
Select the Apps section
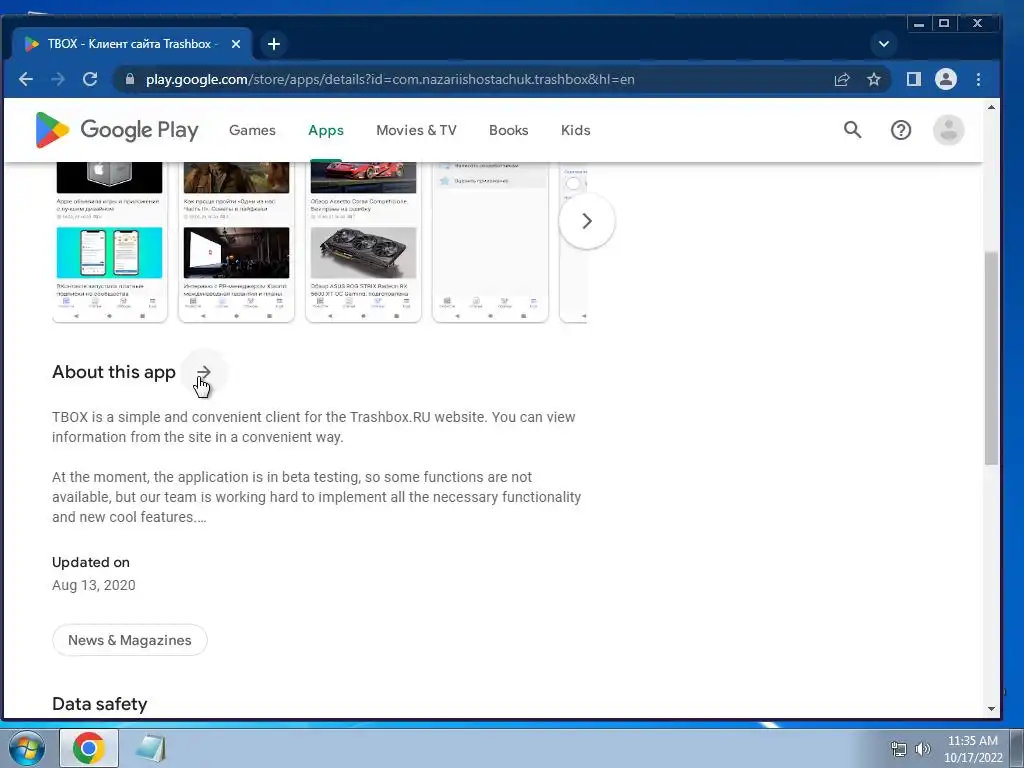tap(326, 130)
